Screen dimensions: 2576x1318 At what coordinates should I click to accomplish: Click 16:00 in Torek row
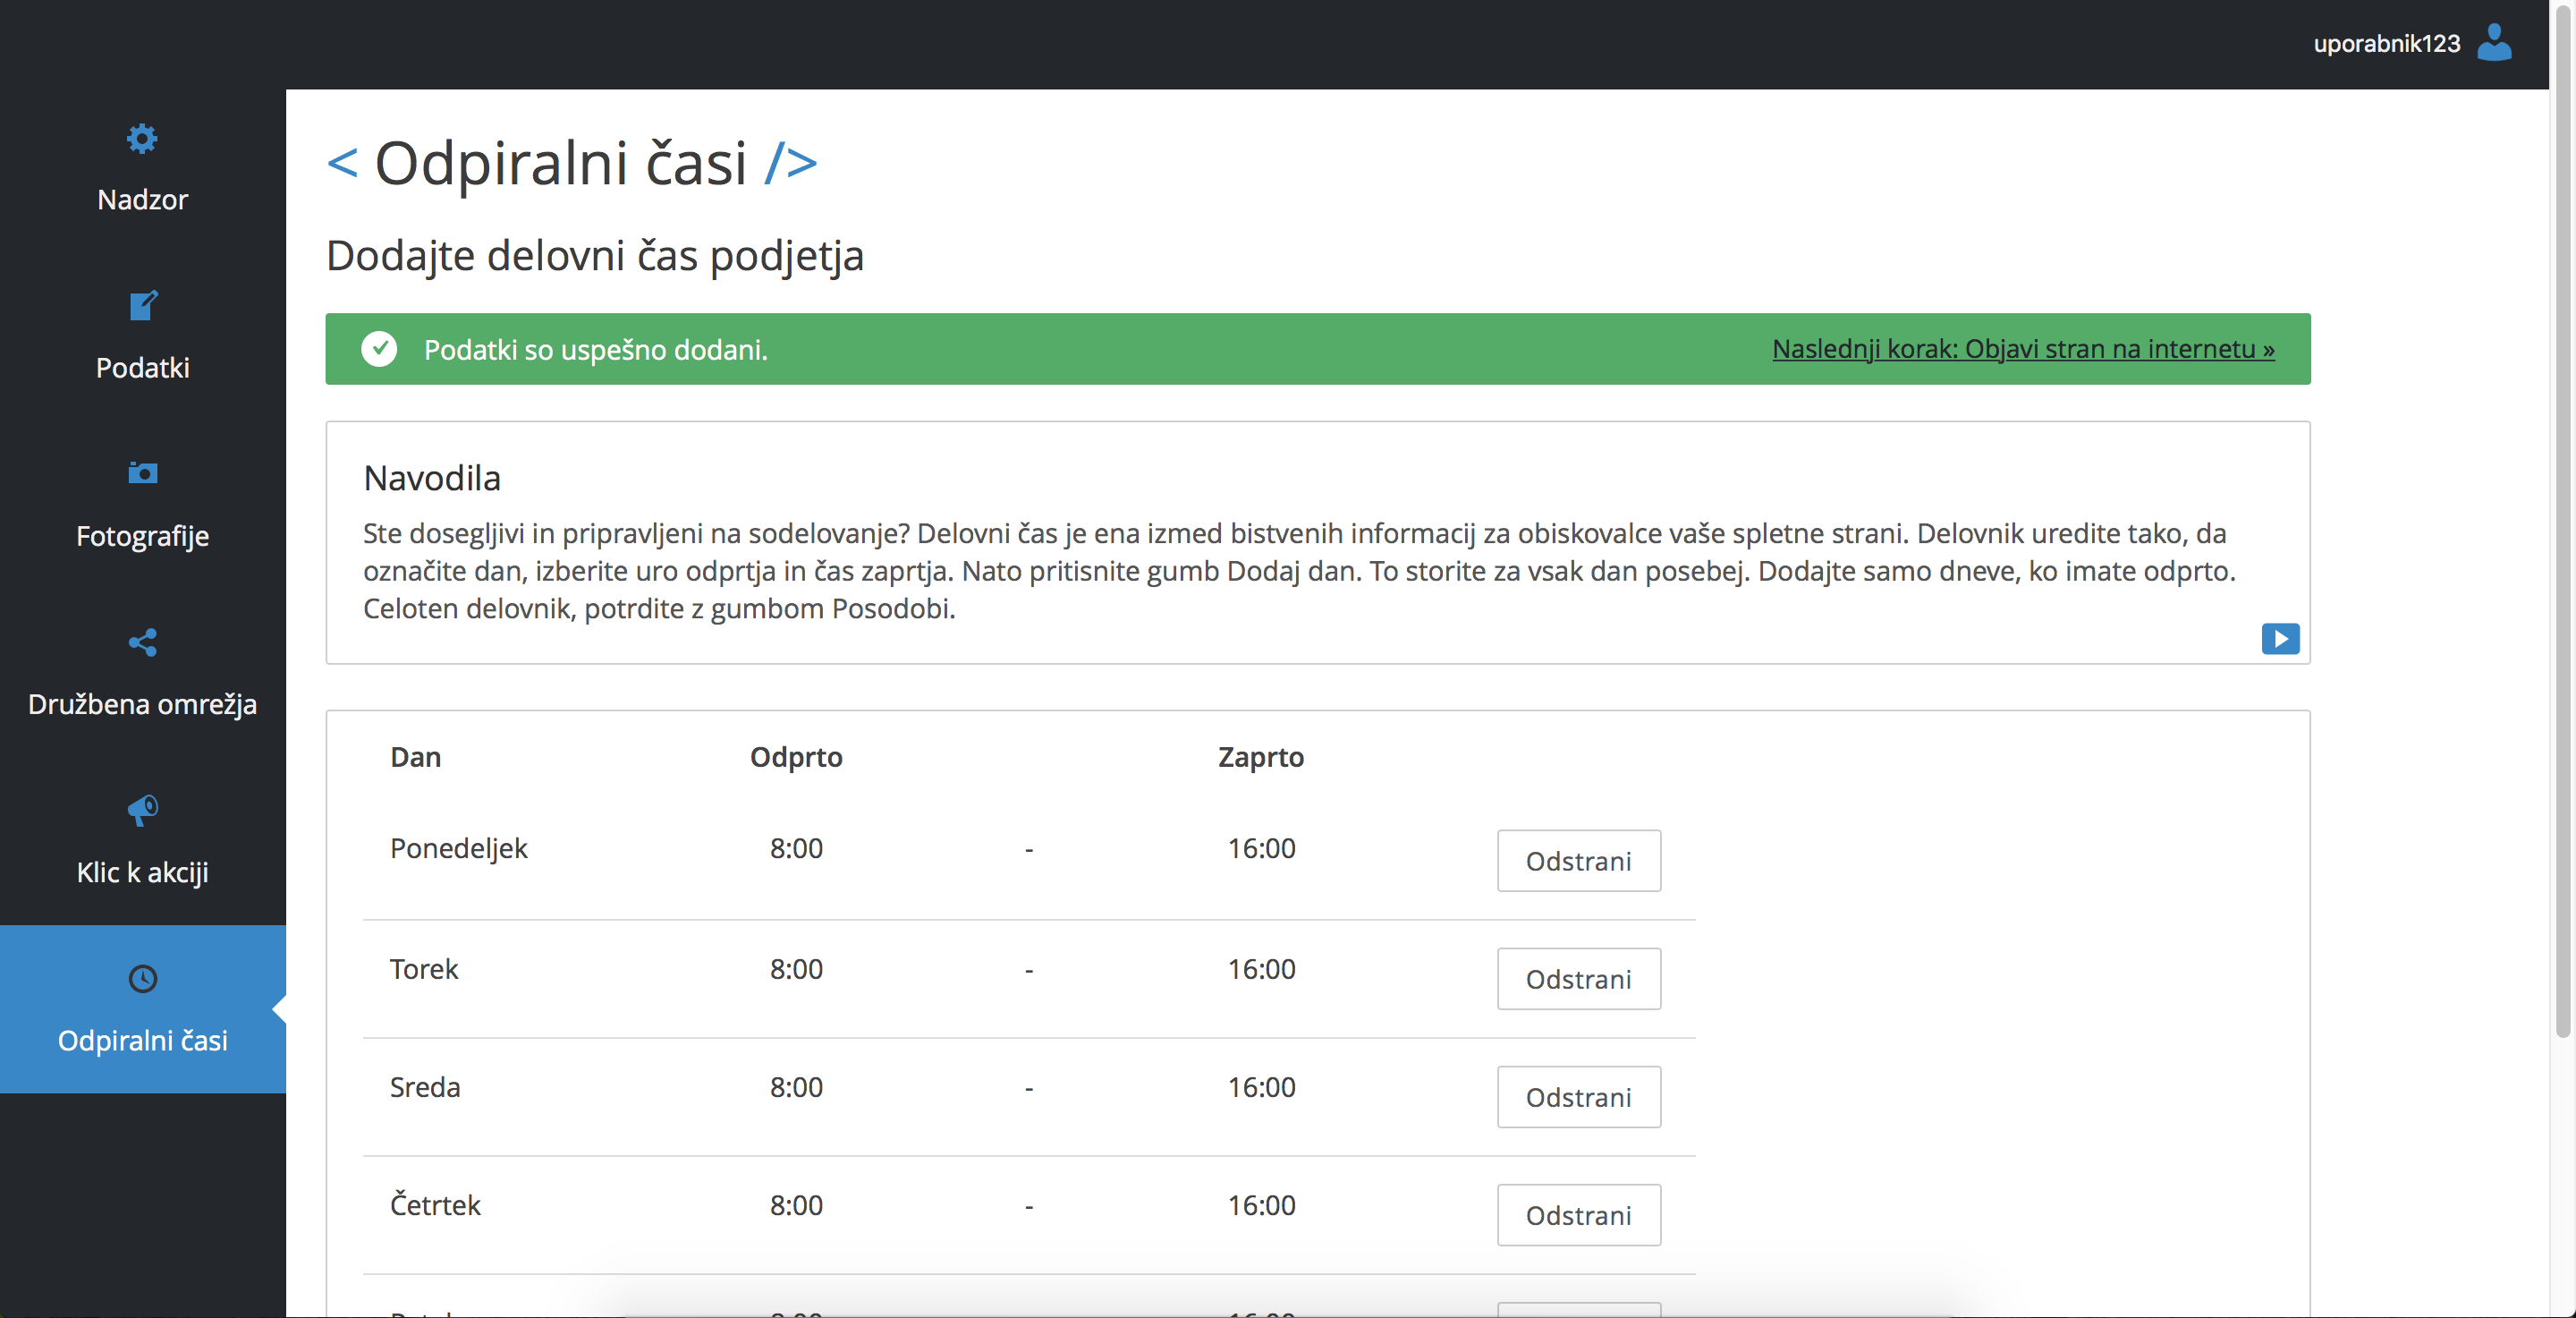click(1261, 969)
